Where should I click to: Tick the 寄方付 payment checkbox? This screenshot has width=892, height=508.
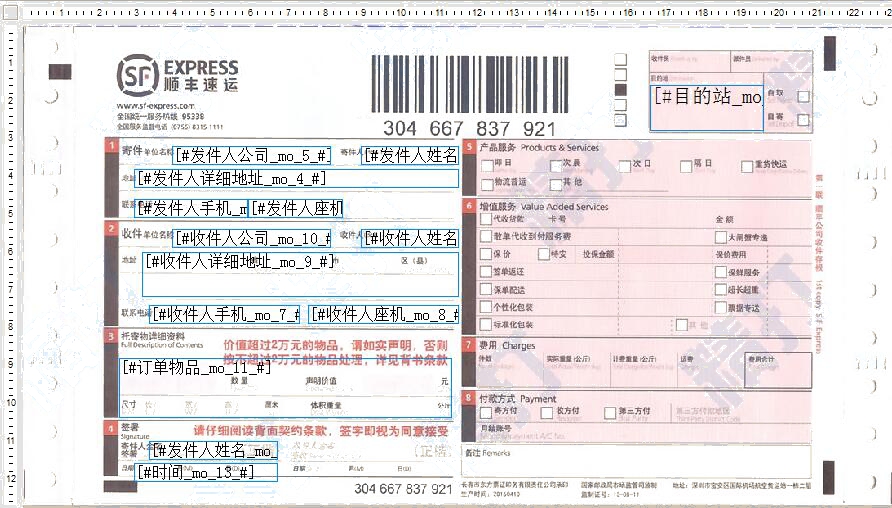pyautogui.click(x=487, y=411)
